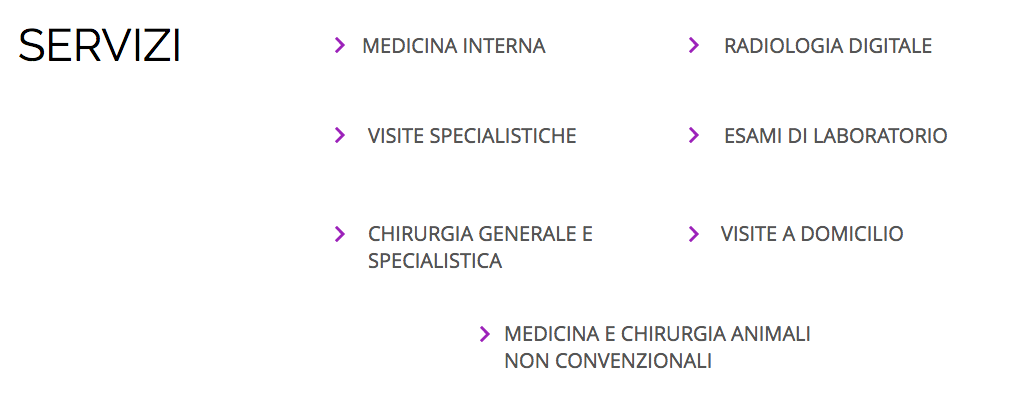Image resolution: width=1013 pixels, height=420 pixels.
Task: Open Medicina e Chirurgia Animali Non Convenzionali
Action: point(657,334)
